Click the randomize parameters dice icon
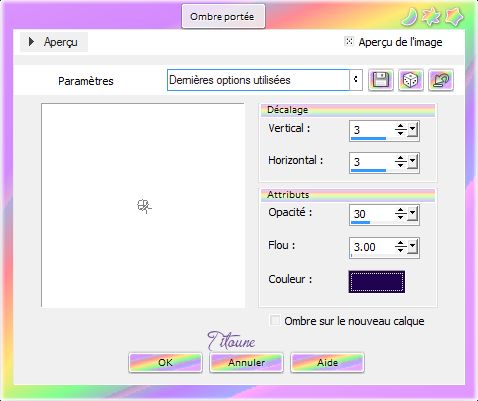This screenshot has height=401, width=478. (411, 80)
